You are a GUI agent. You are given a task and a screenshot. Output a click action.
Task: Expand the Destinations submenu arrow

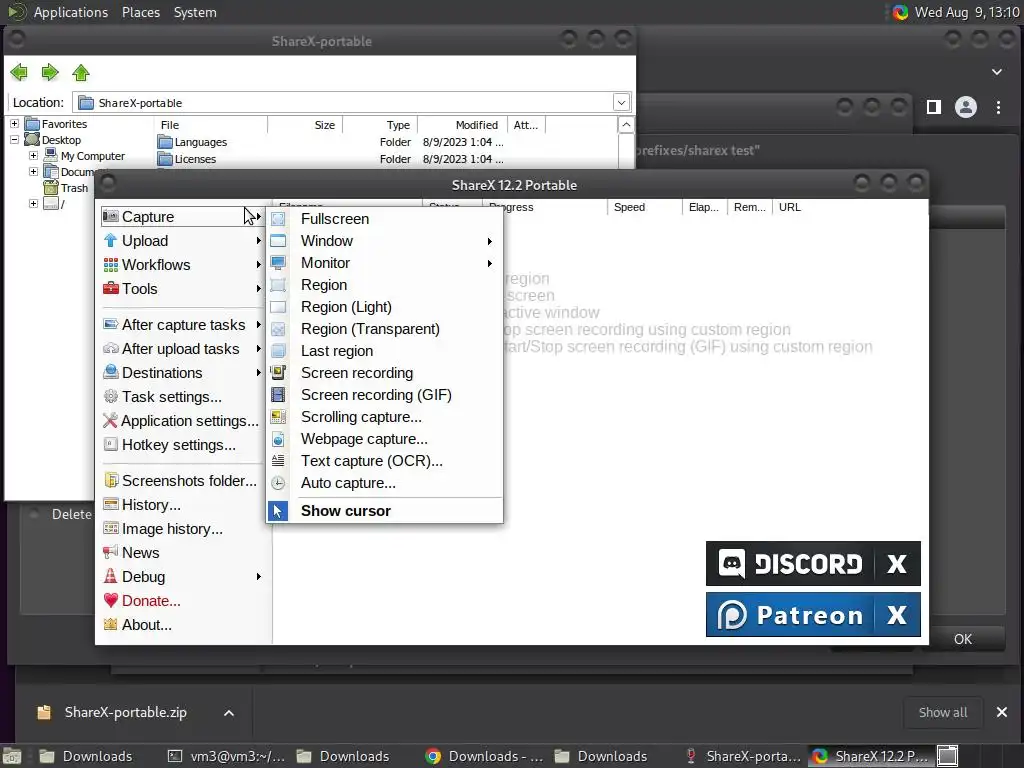pos(259,373)
